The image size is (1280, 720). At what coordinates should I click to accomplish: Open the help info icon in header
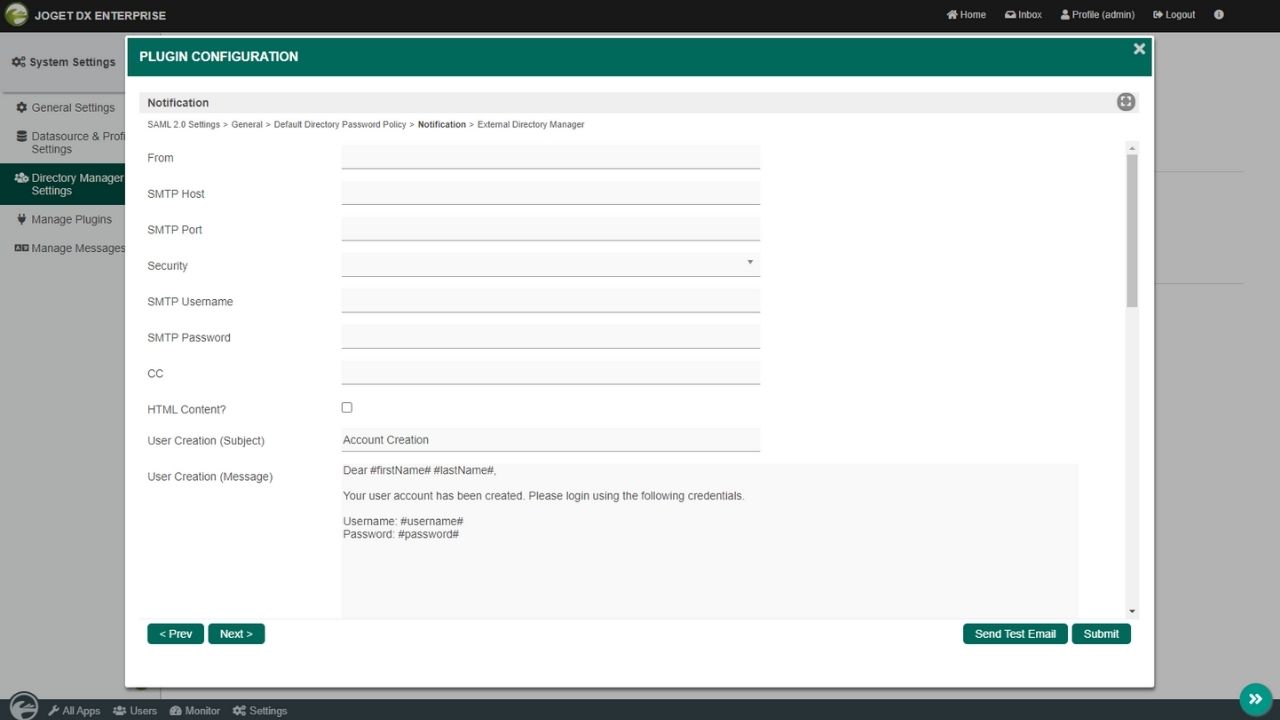point(1219,15)
